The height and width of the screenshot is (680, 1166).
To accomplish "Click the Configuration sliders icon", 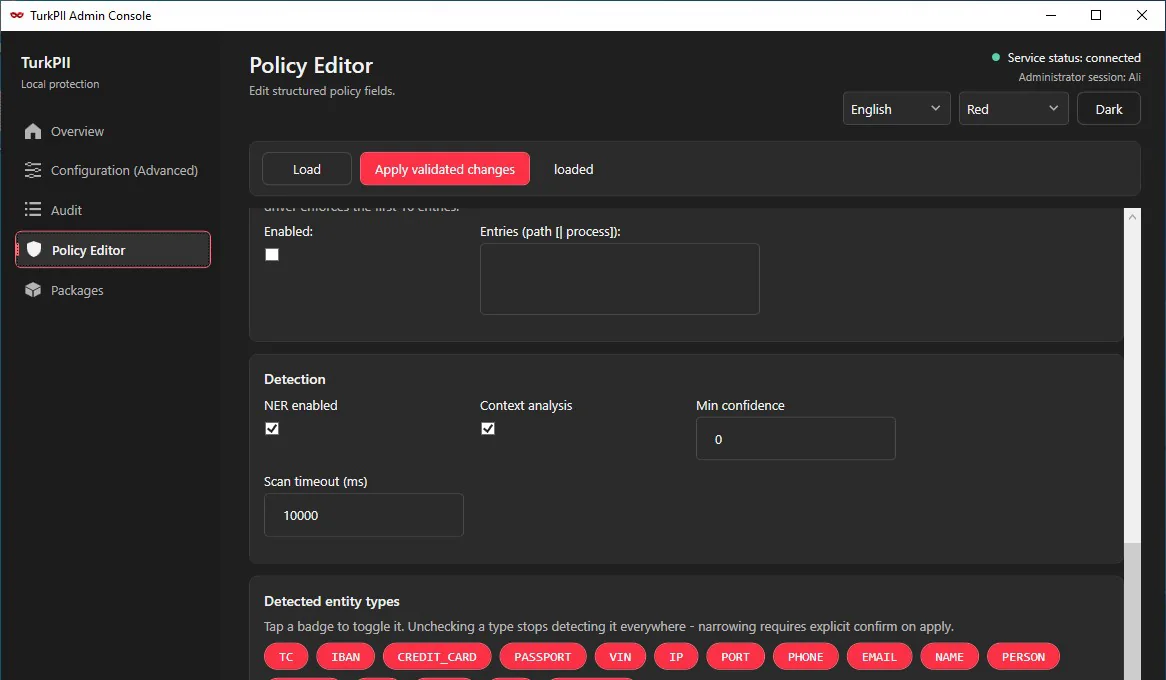I will click(x=33, y=170).
